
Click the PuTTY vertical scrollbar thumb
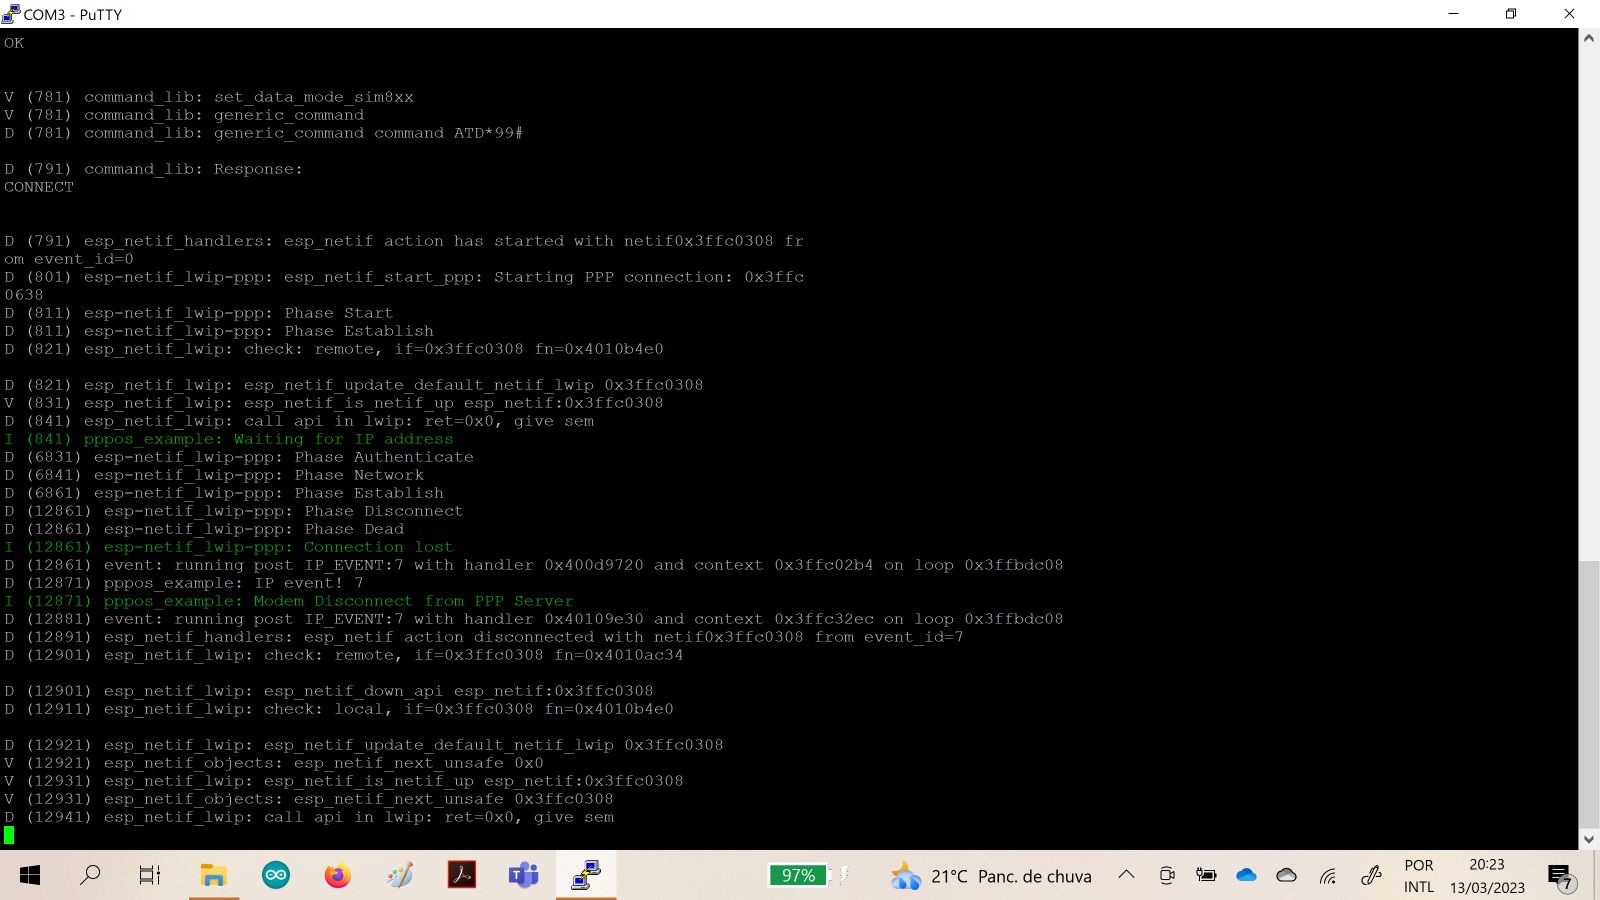coord(1589,692)
